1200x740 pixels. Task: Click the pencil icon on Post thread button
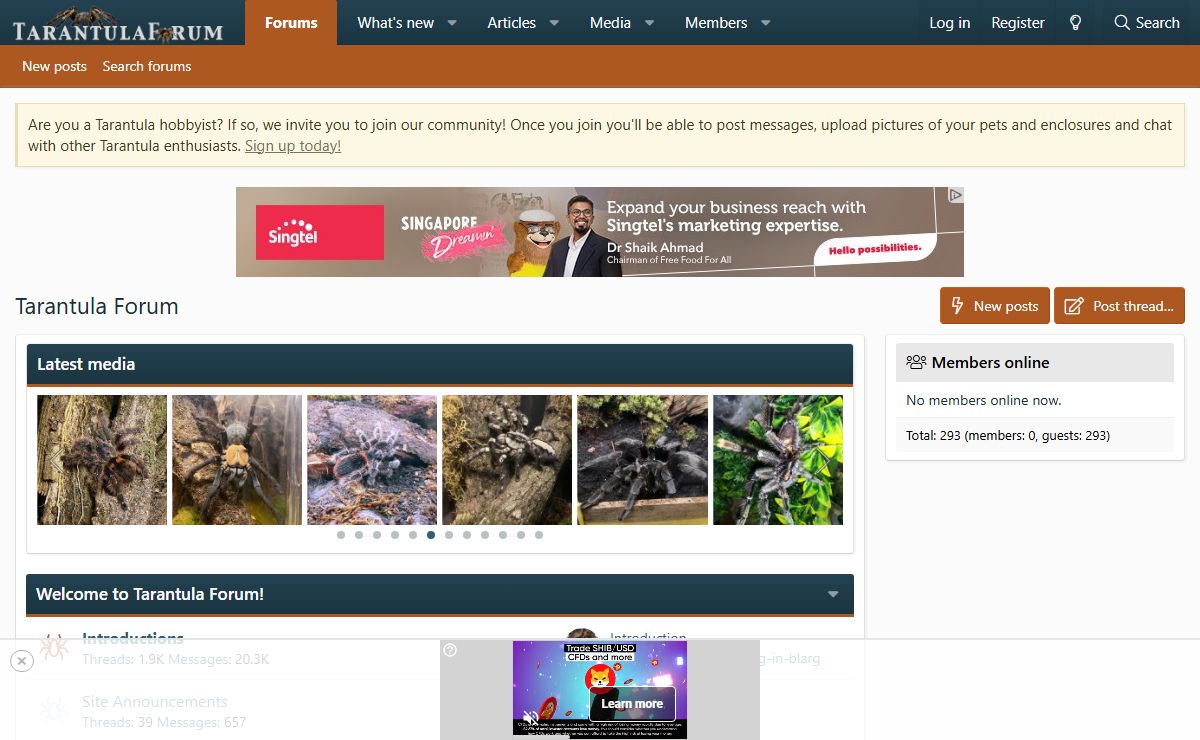coord(1073,306)
